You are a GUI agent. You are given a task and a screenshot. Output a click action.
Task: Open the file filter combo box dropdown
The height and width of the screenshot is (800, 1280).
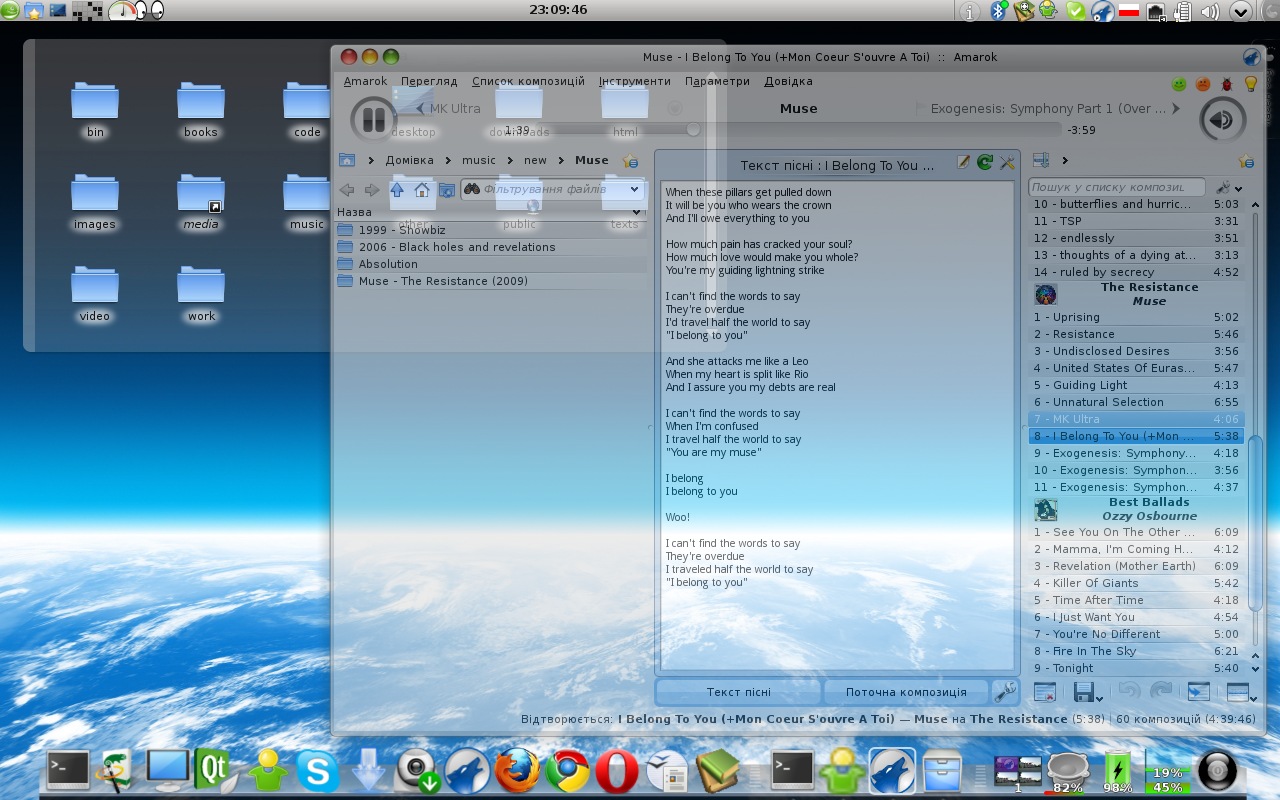pos(635,189)
